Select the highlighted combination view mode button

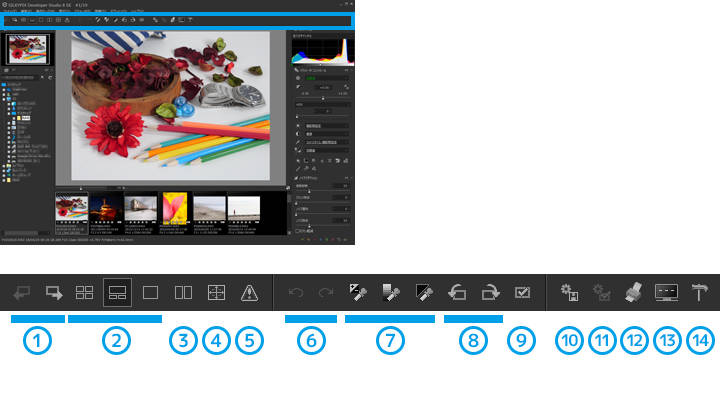click(x=118, y=293)
